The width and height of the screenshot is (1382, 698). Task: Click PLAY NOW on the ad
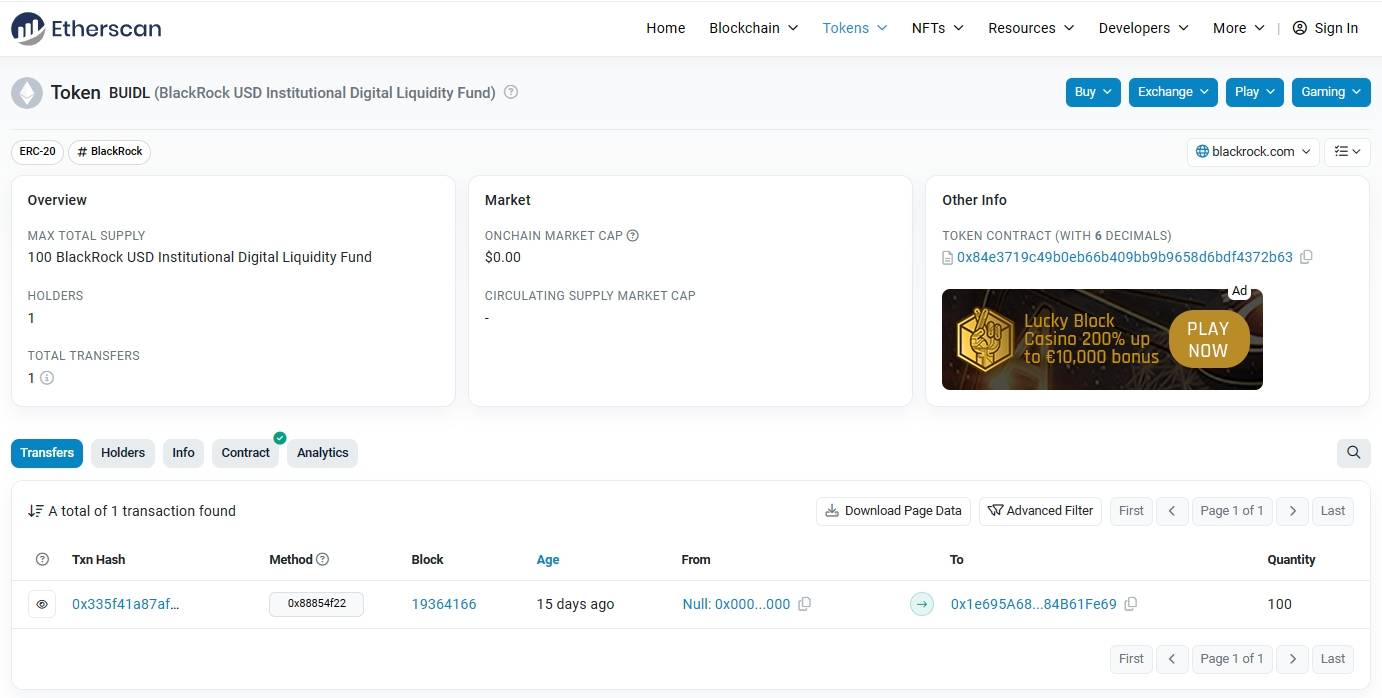tap(1207, 339)
